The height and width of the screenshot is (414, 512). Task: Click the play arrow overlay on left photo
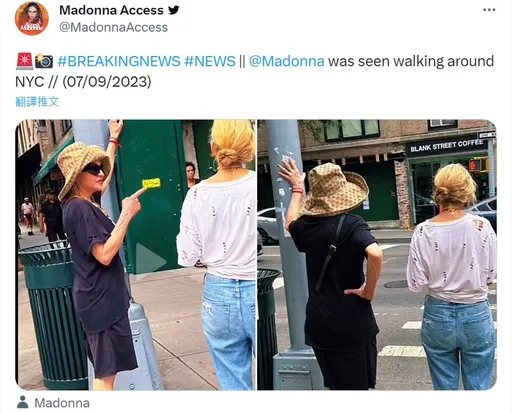coord(150,259)
